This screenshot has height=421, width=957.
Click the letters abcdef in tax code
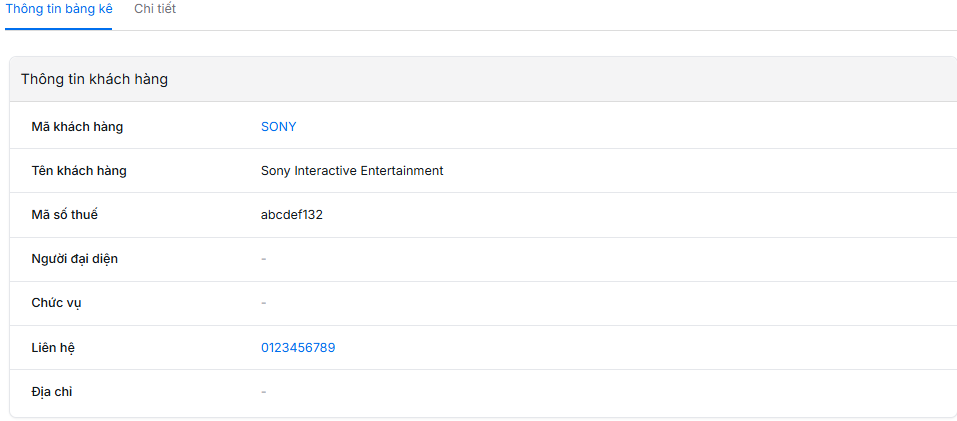tap(281, 215)
